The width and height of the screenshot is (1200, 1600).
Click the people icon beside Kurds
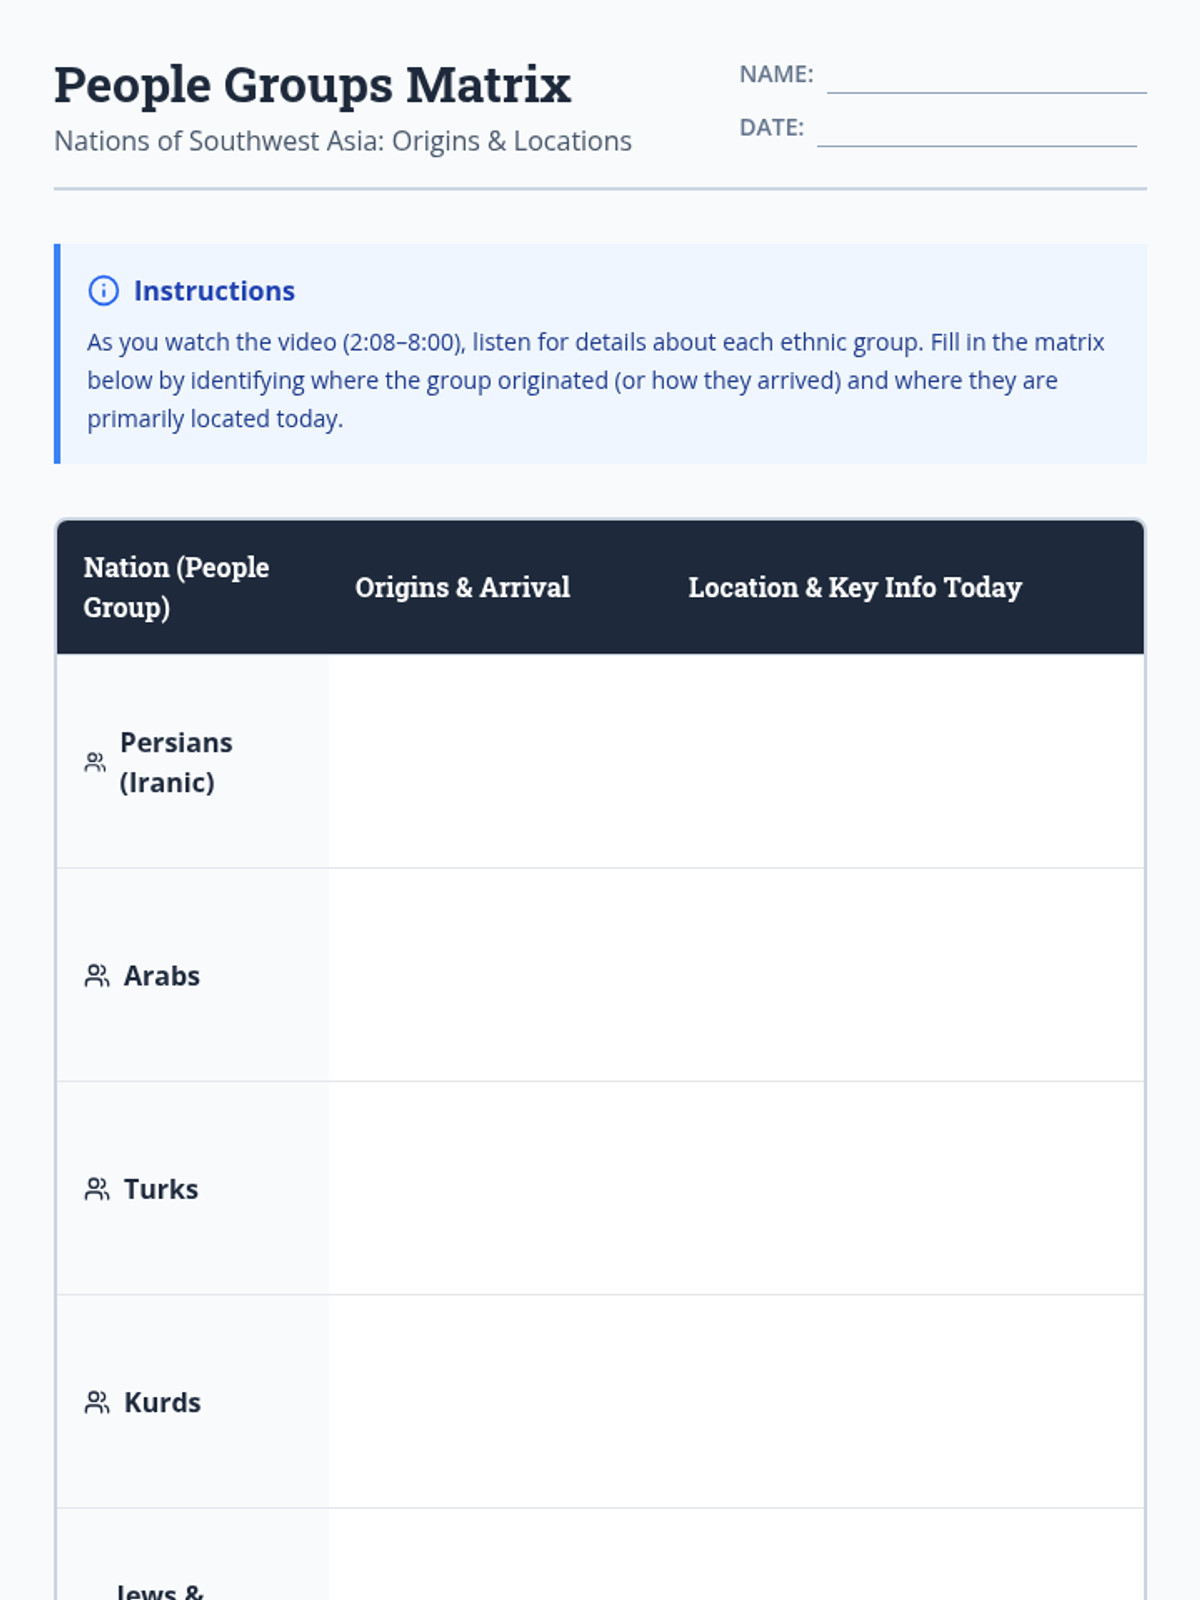pos(97,1403)
